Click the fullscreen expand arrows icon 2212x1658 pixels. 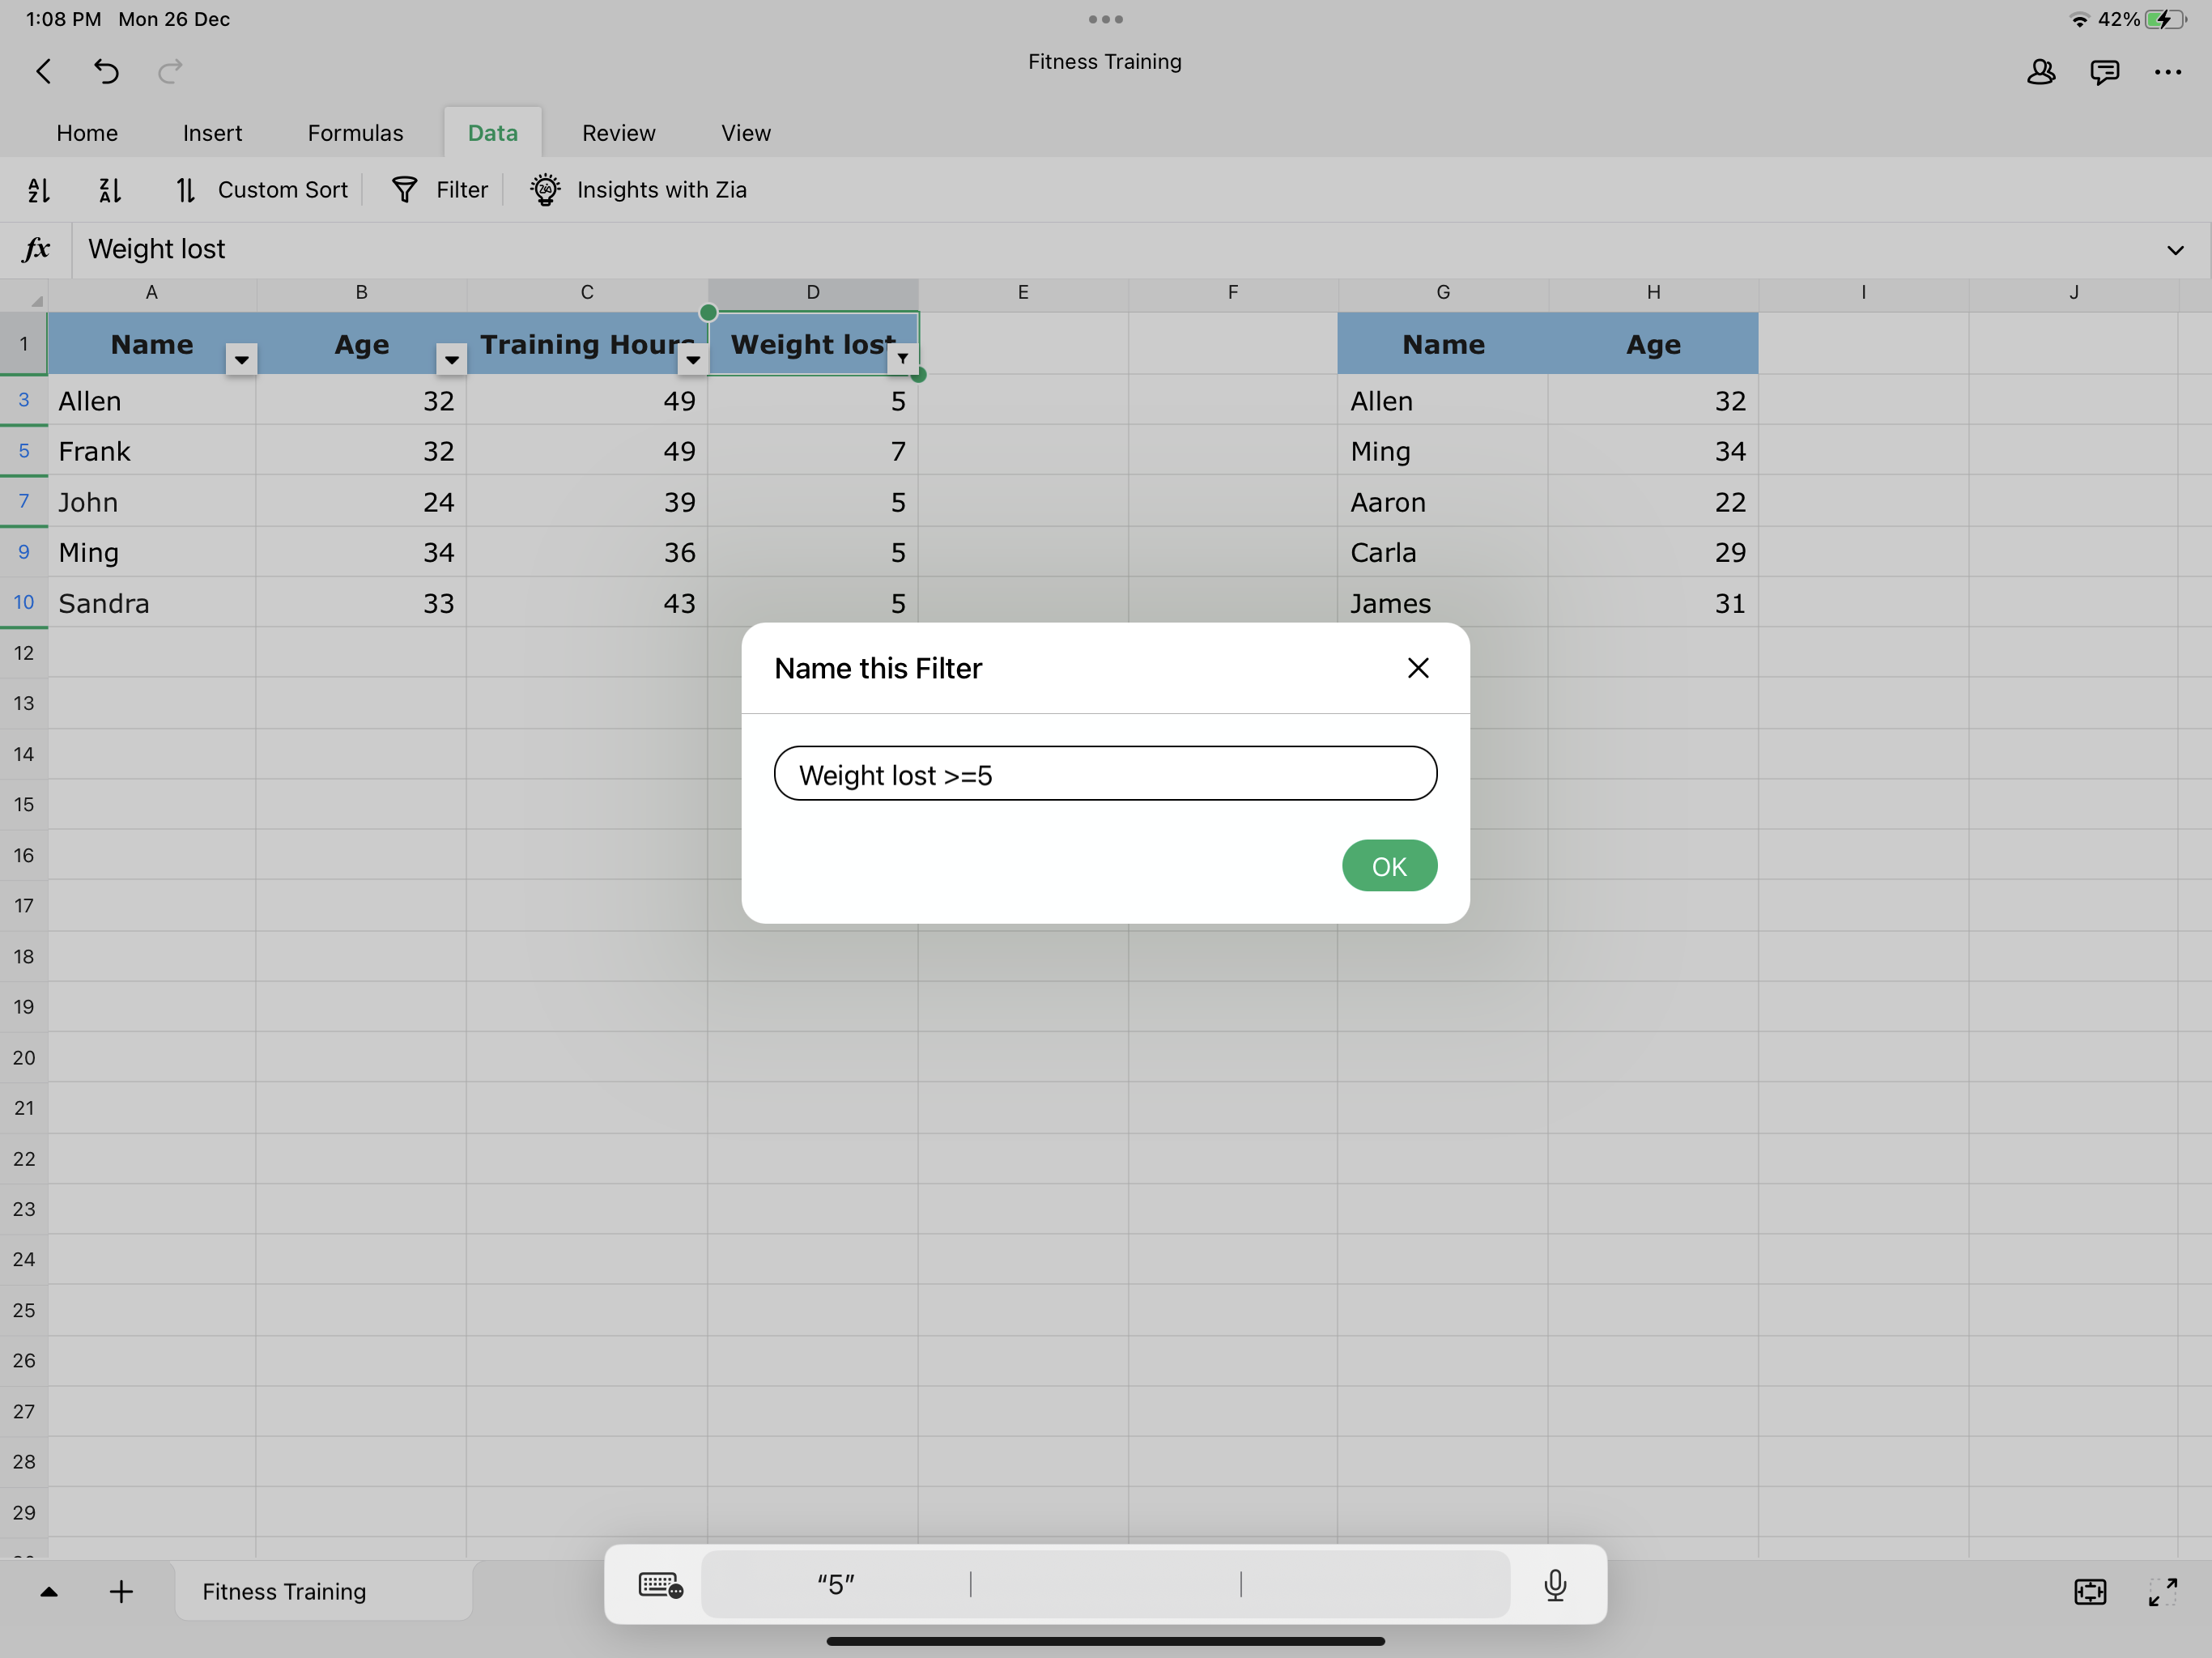(2162, 1591)
